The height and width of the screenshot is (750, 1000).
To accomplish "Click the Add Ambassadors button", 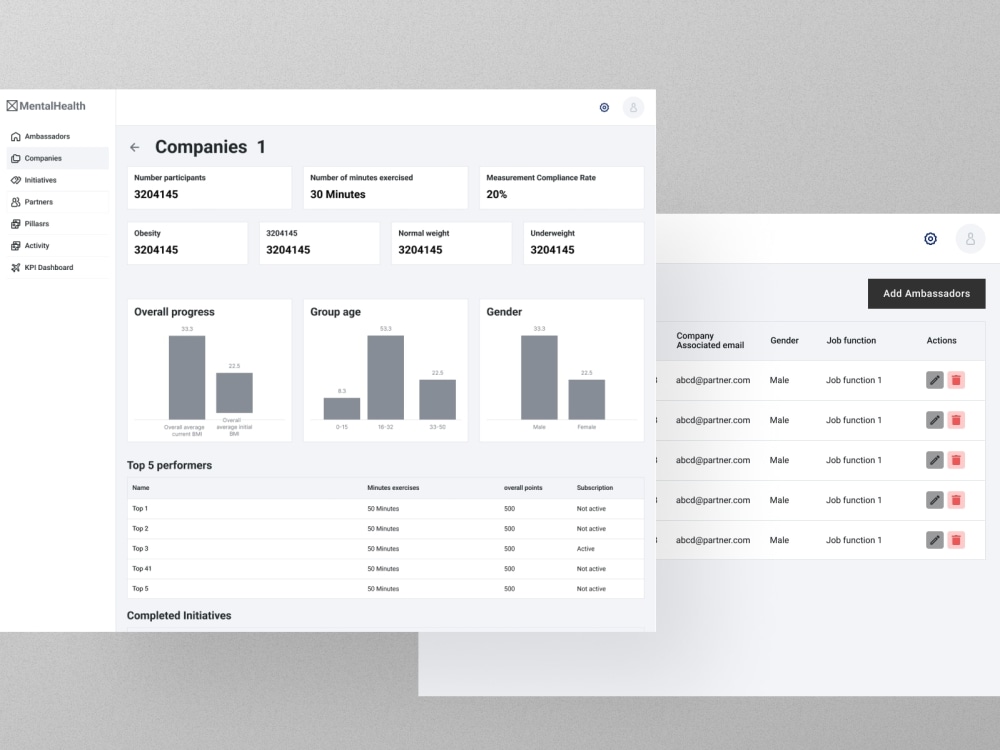I will (926, 293).
